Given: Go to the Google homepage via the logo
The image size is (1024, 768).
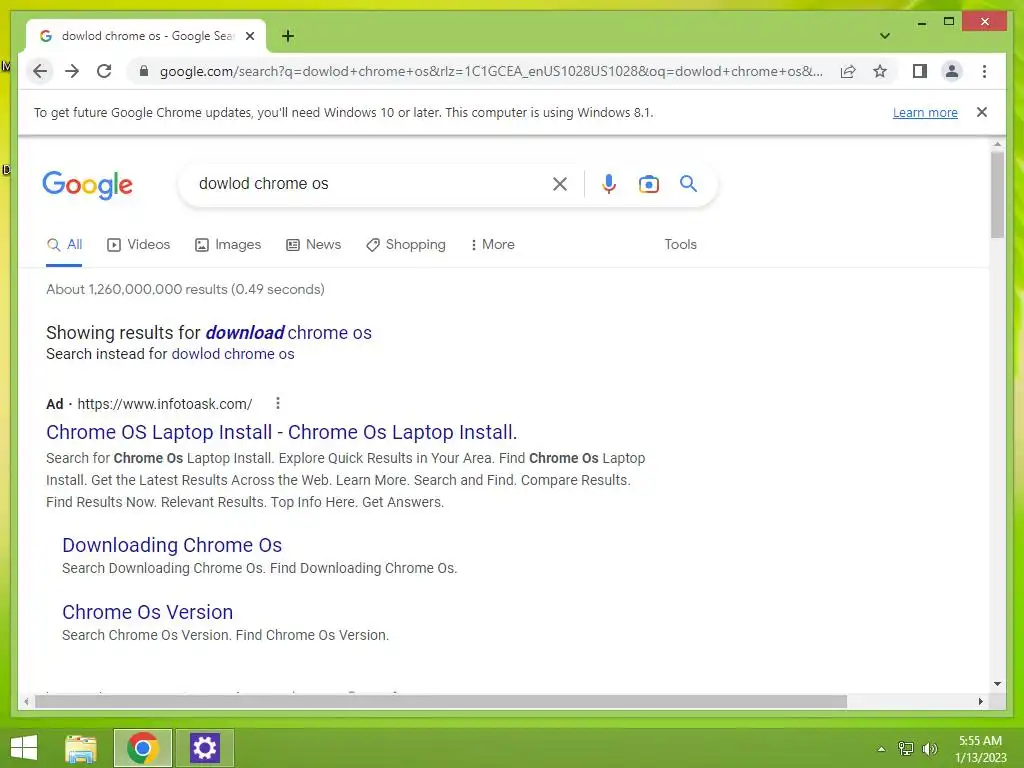Looking at the screenshot, I should (88, 185).
